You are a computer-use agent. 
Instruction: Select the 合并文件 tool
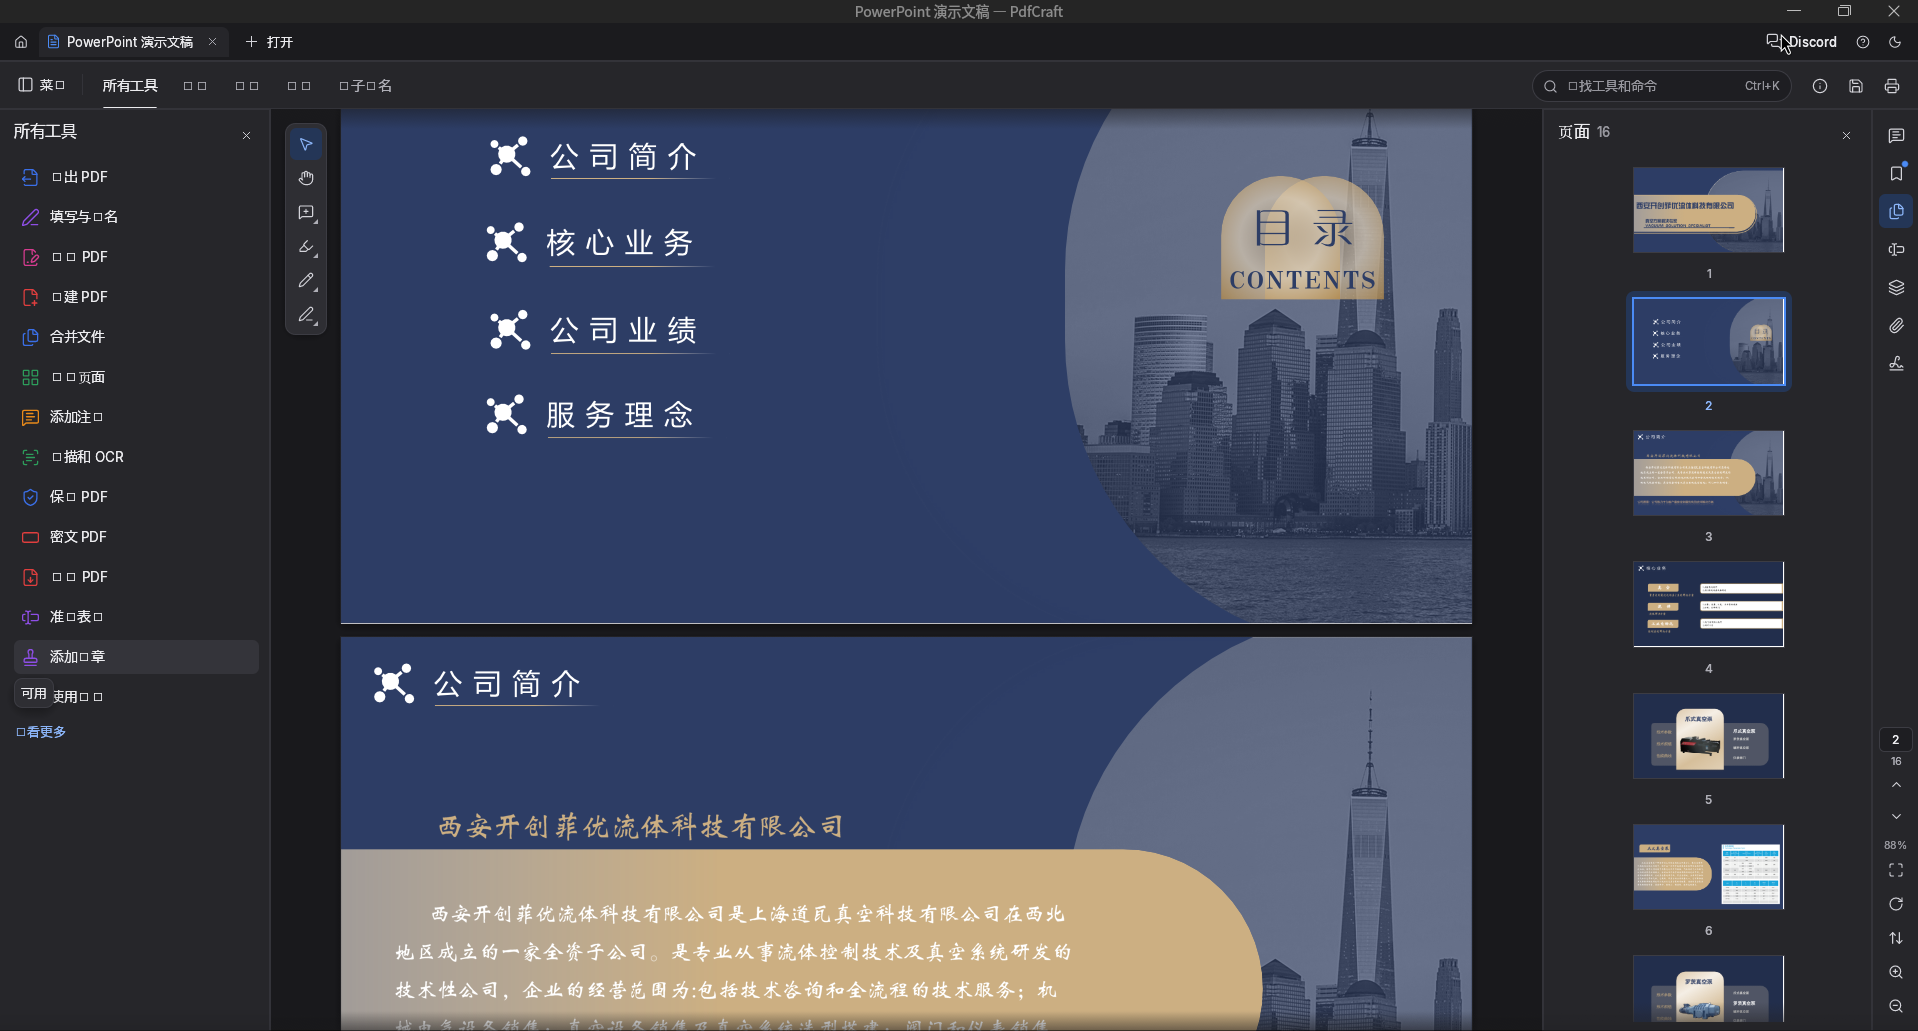[x=136, y=337]
